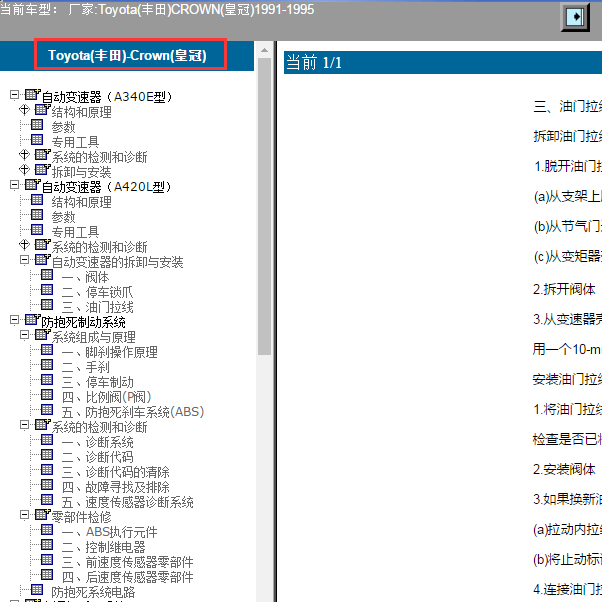Expand the 拆卸与安装 node
Screen dimensions: 602x602
[25, 170]
